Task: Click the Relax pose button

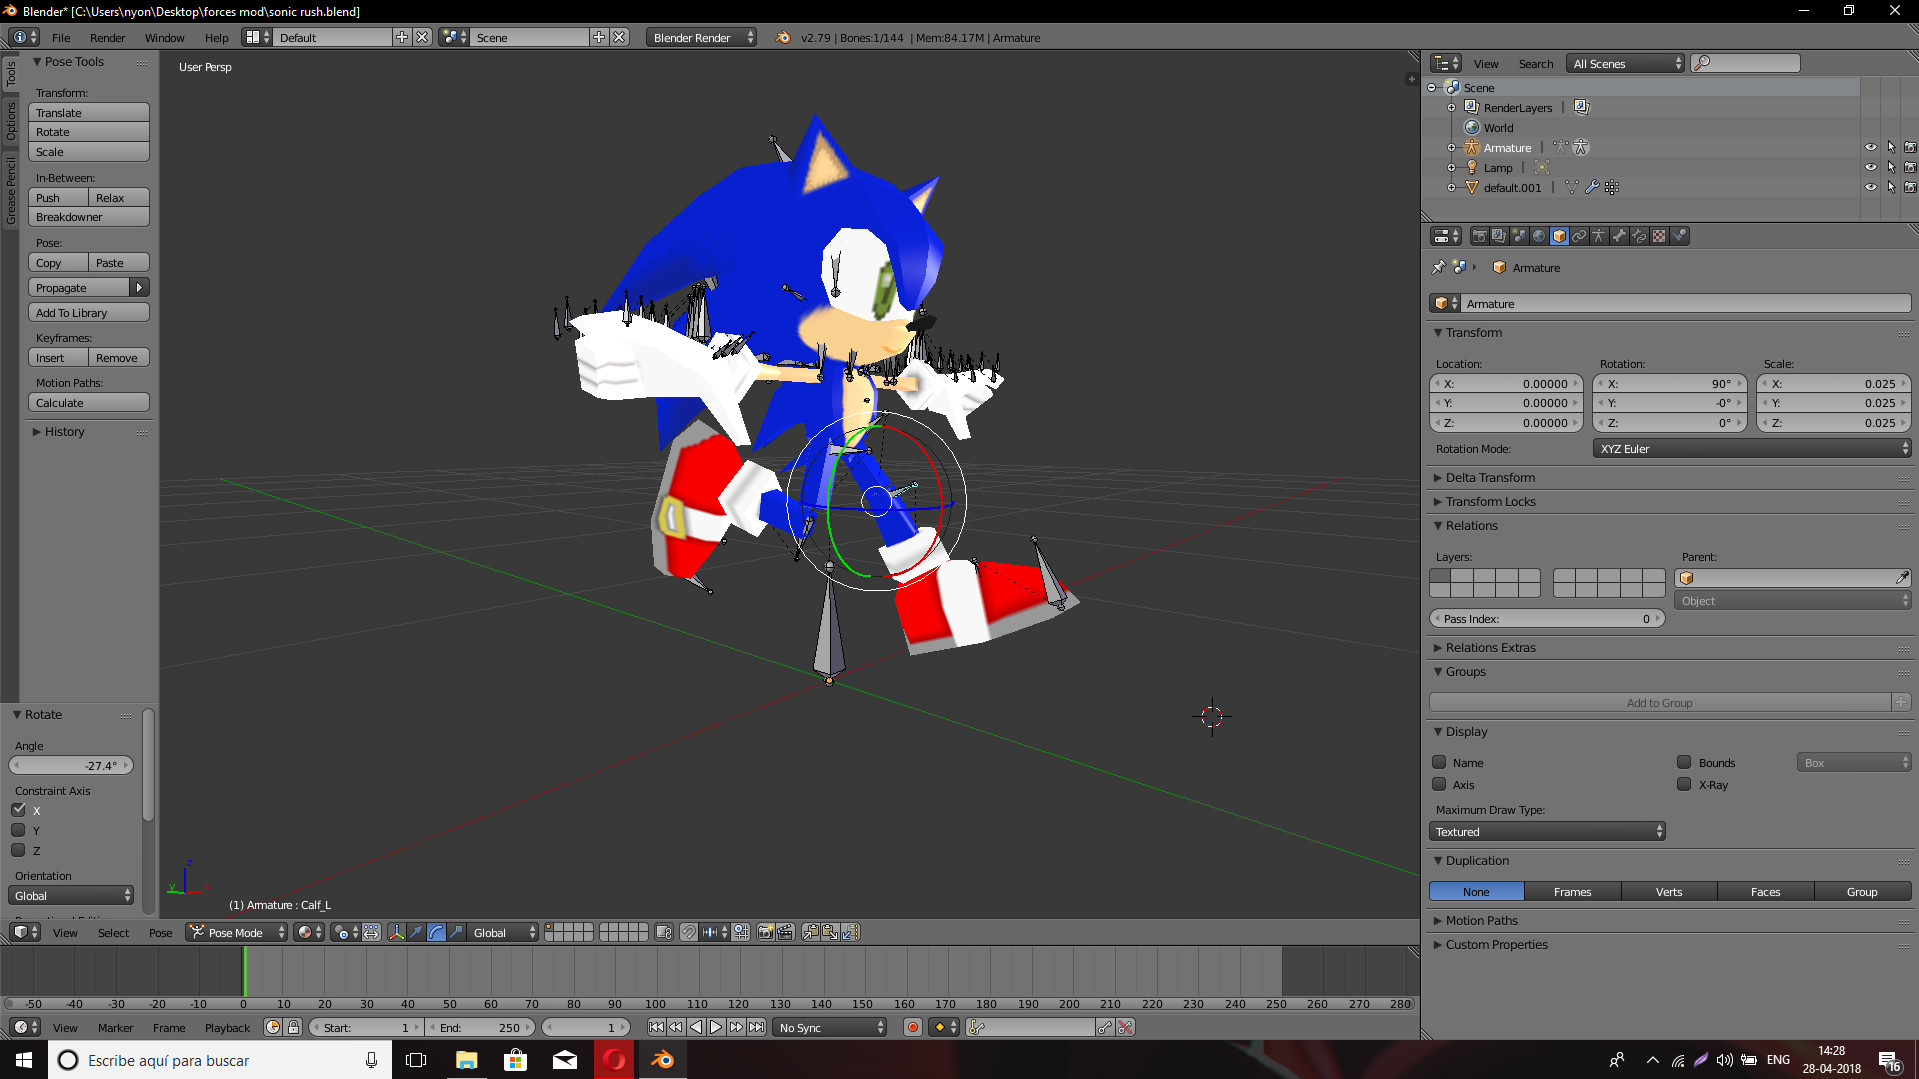Action: pos(119,198)
